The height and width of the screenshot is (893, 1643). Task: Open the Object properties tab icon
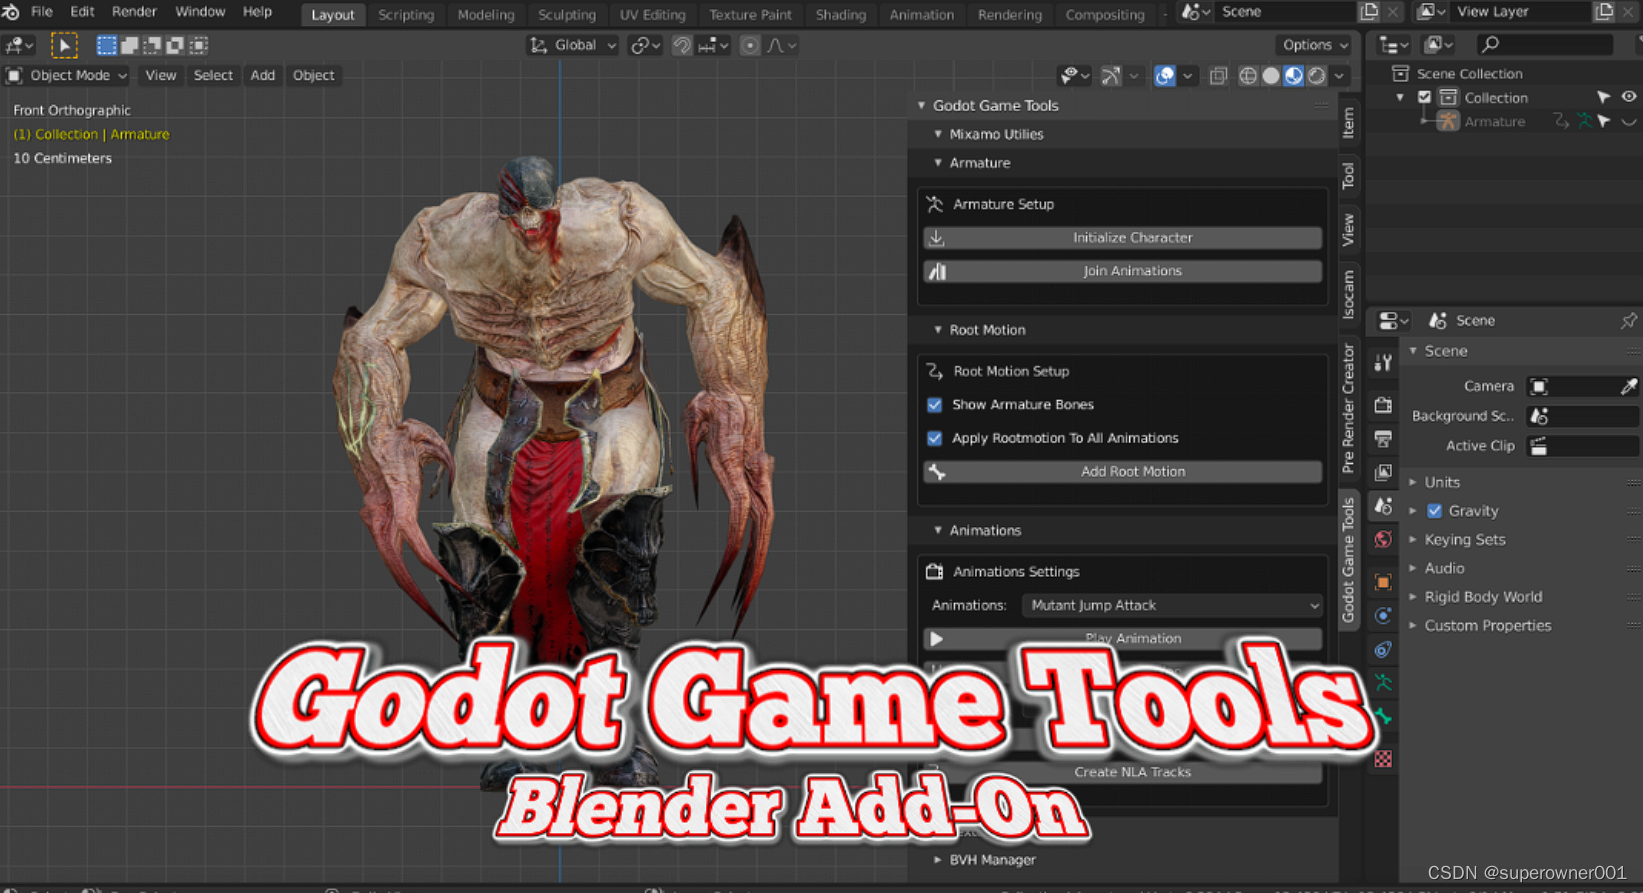[1383, 582]
